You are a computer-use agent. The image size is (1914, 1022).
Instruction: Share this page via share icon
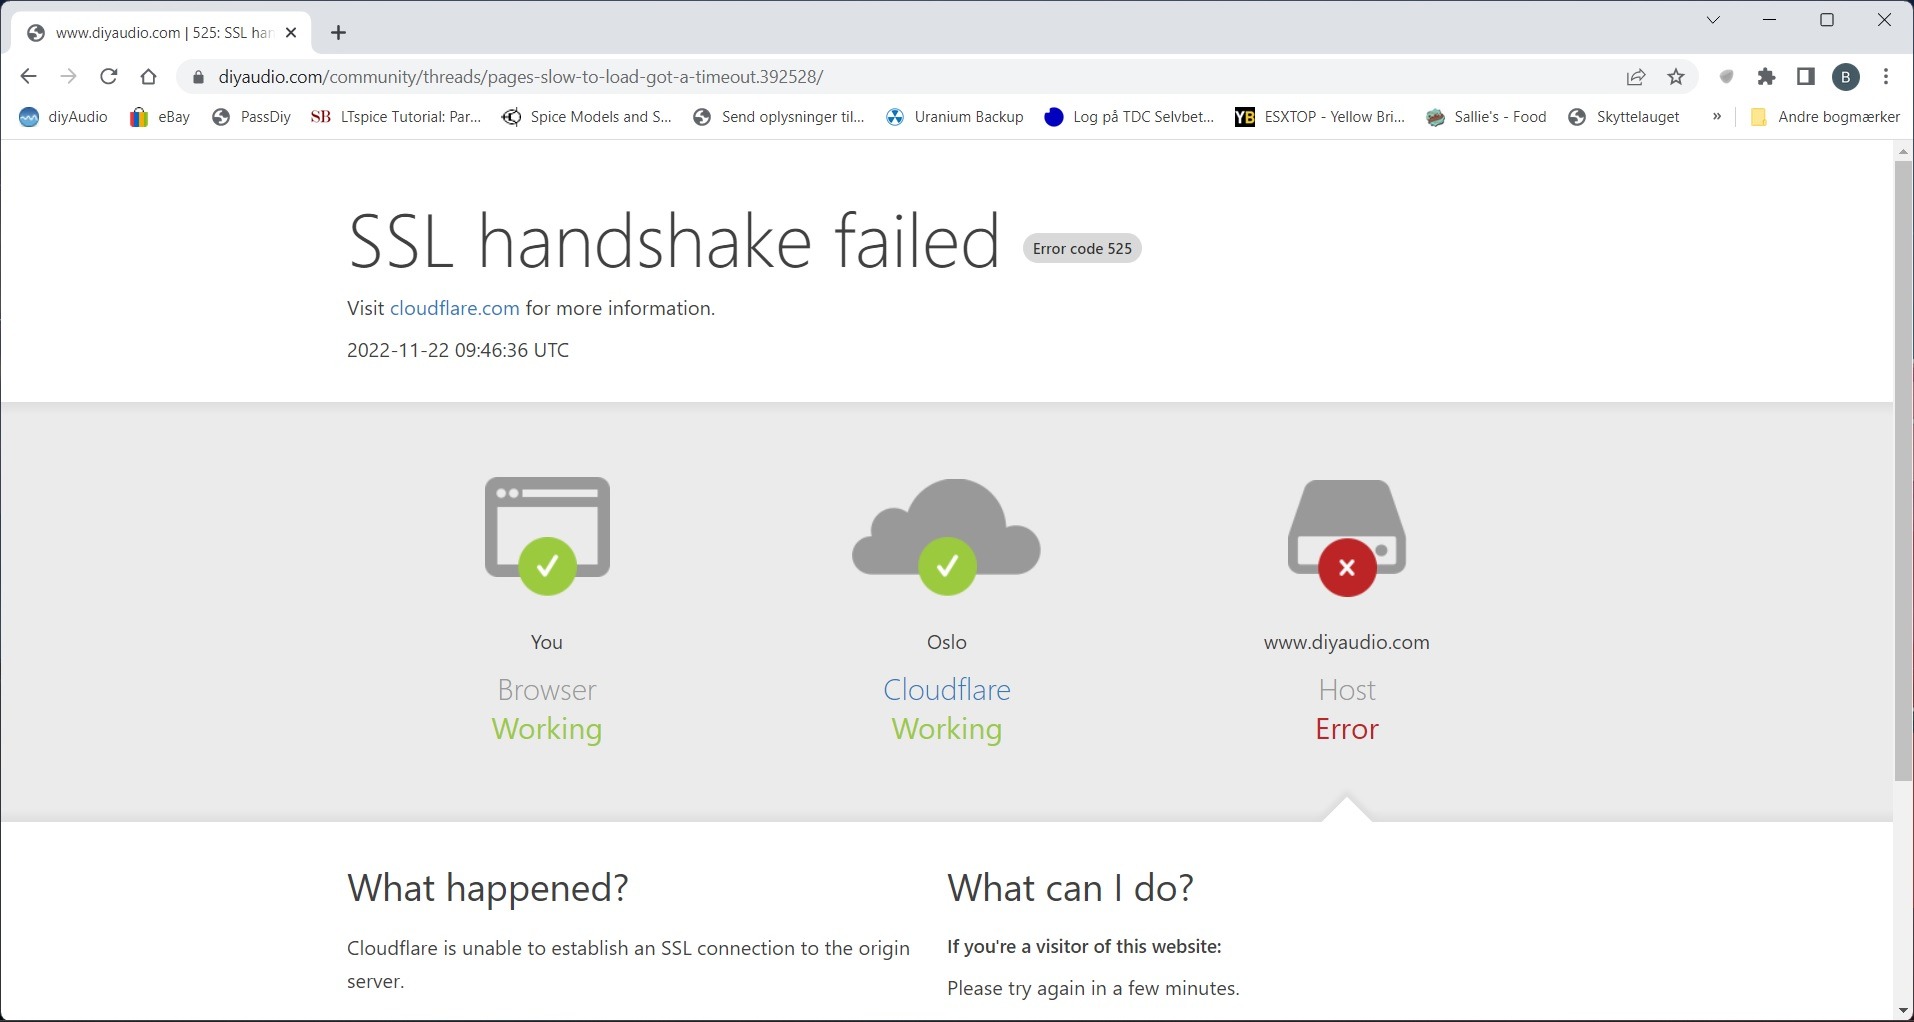[x=1636, y=77]
